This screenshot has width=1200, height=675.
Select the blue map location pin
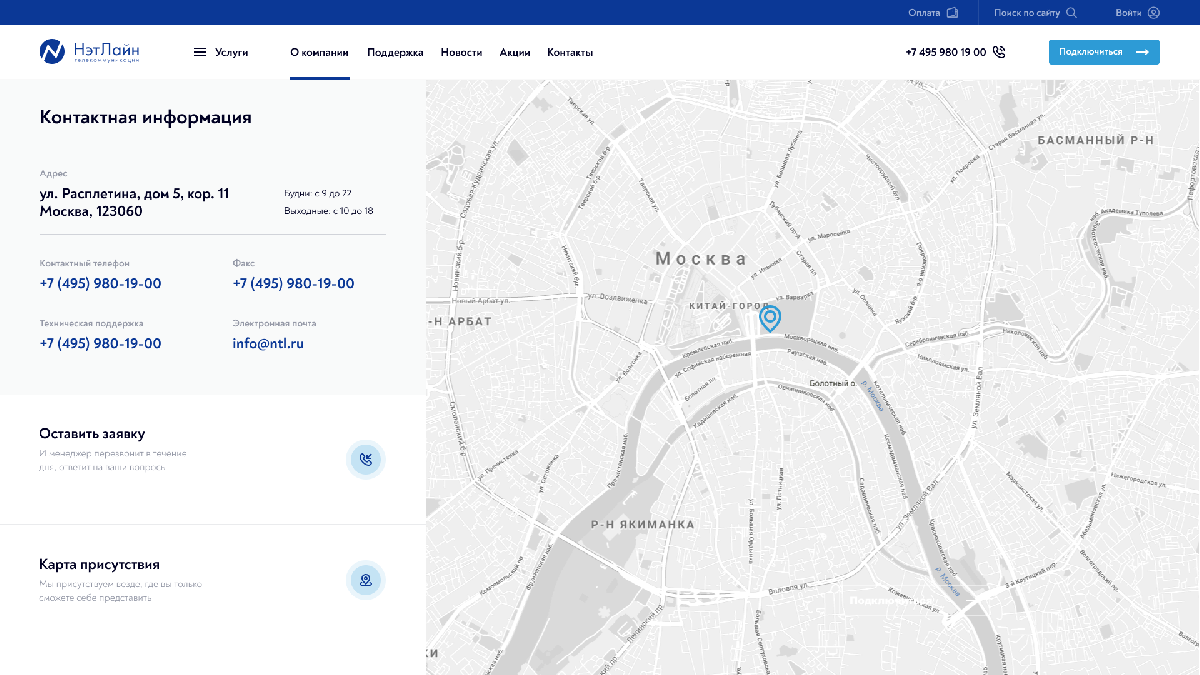pos(770,319)
